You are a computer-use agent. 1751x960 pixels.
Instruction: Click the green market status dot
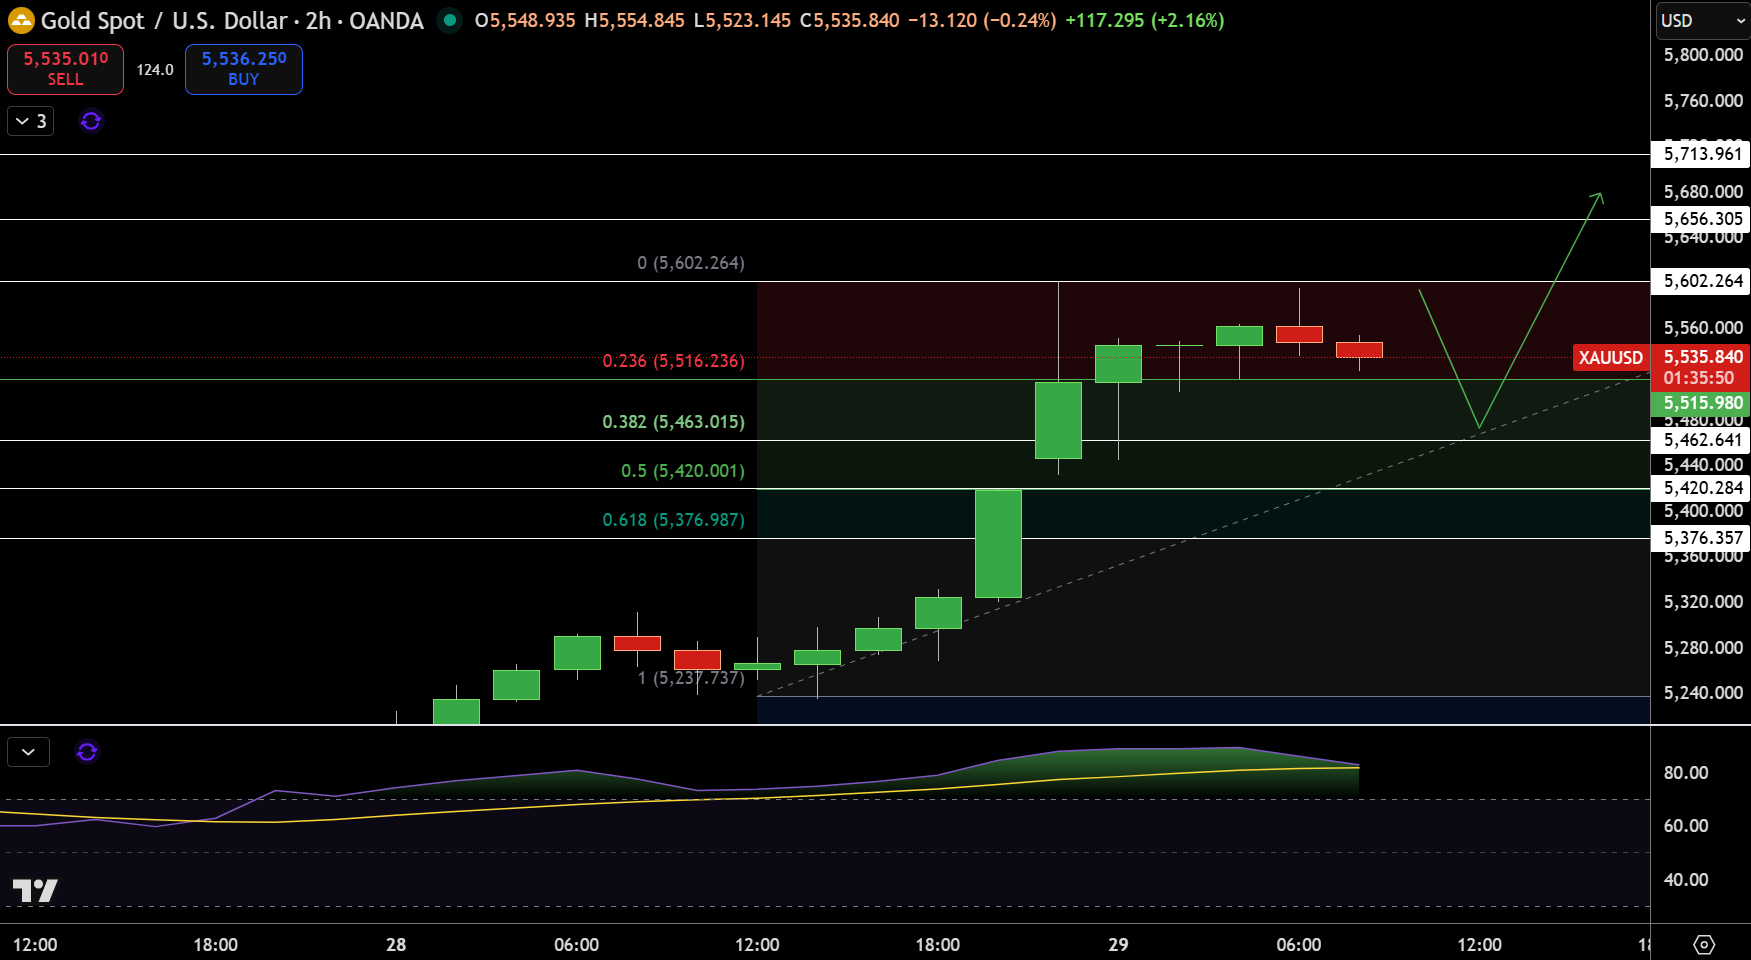point(450,20)
